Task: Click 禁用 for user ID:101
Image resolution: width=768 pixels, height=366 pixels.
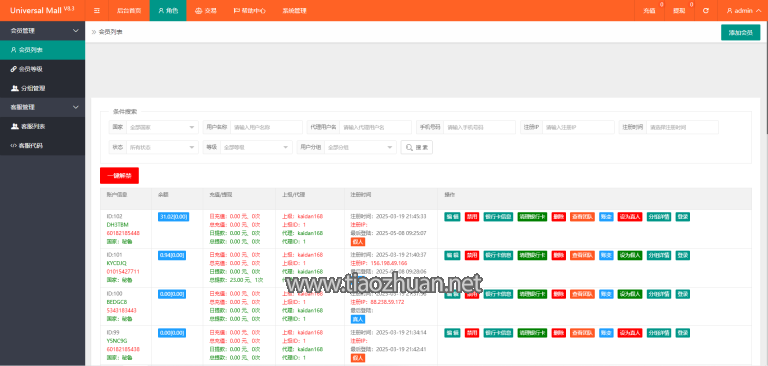Action: coord(472,255)
